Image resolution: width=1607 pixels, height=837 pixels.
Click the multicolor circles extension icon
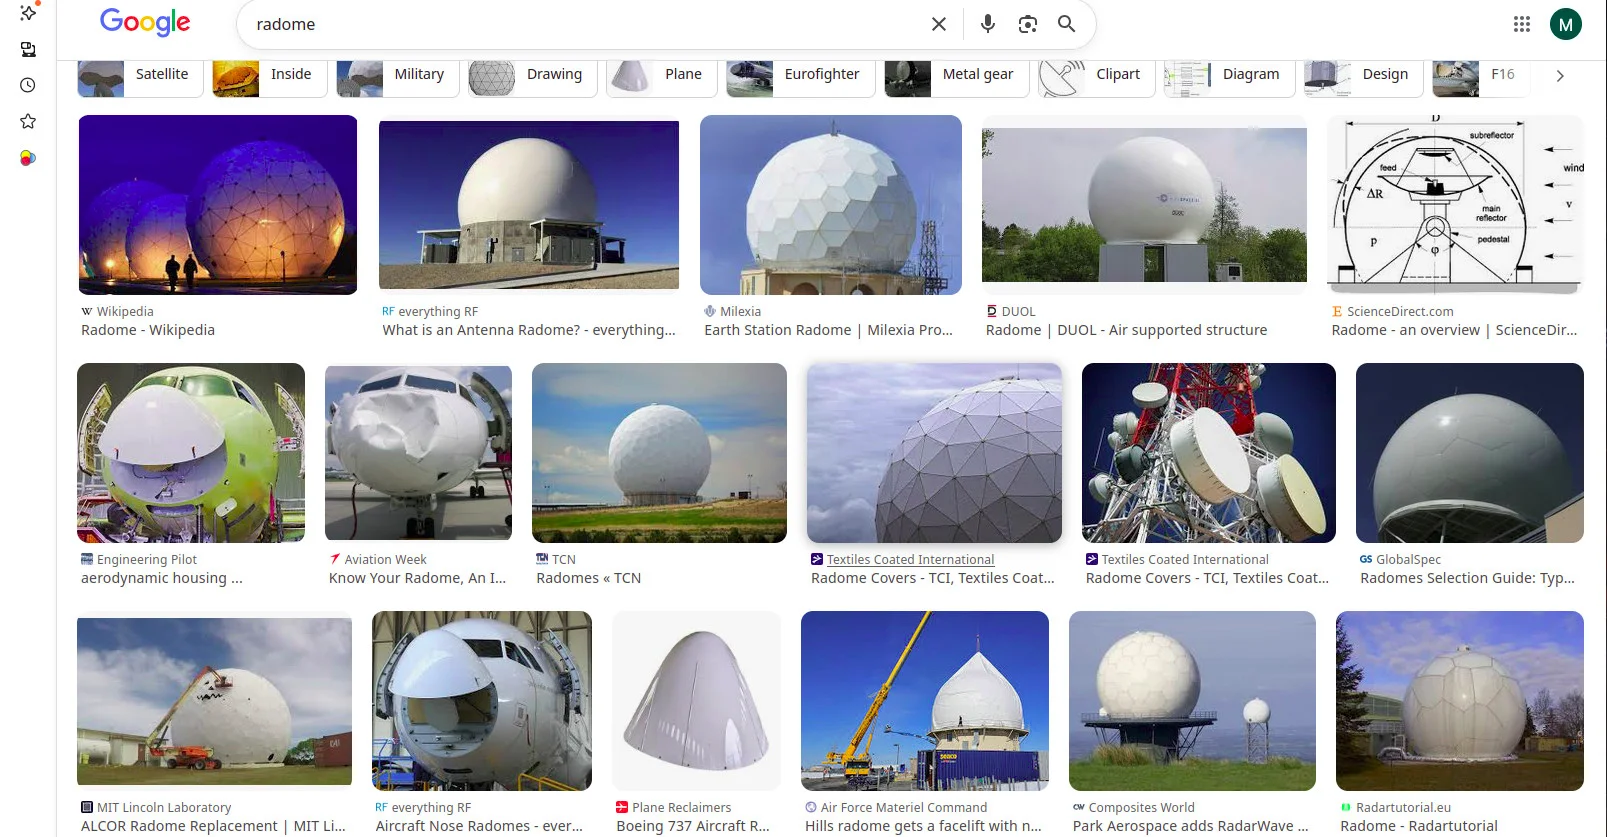[28, 158]
